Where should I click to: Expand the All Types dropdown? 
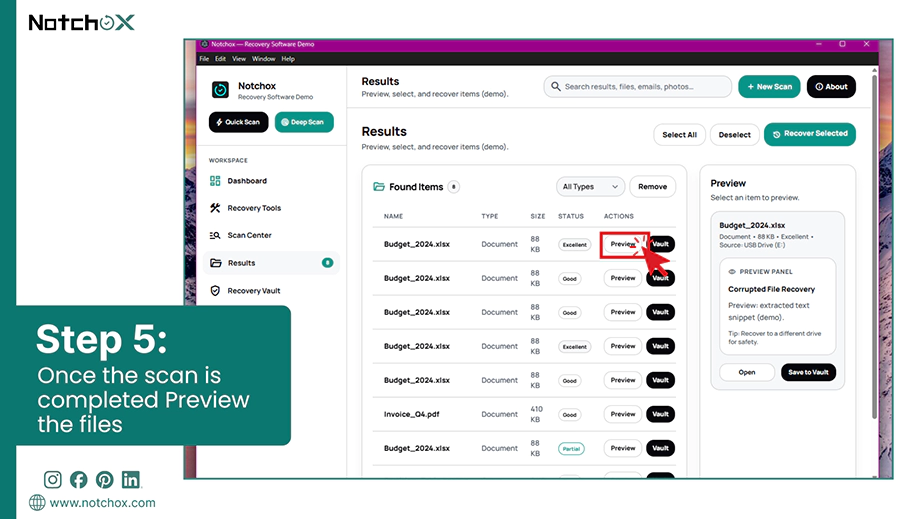tap(590, 186)
